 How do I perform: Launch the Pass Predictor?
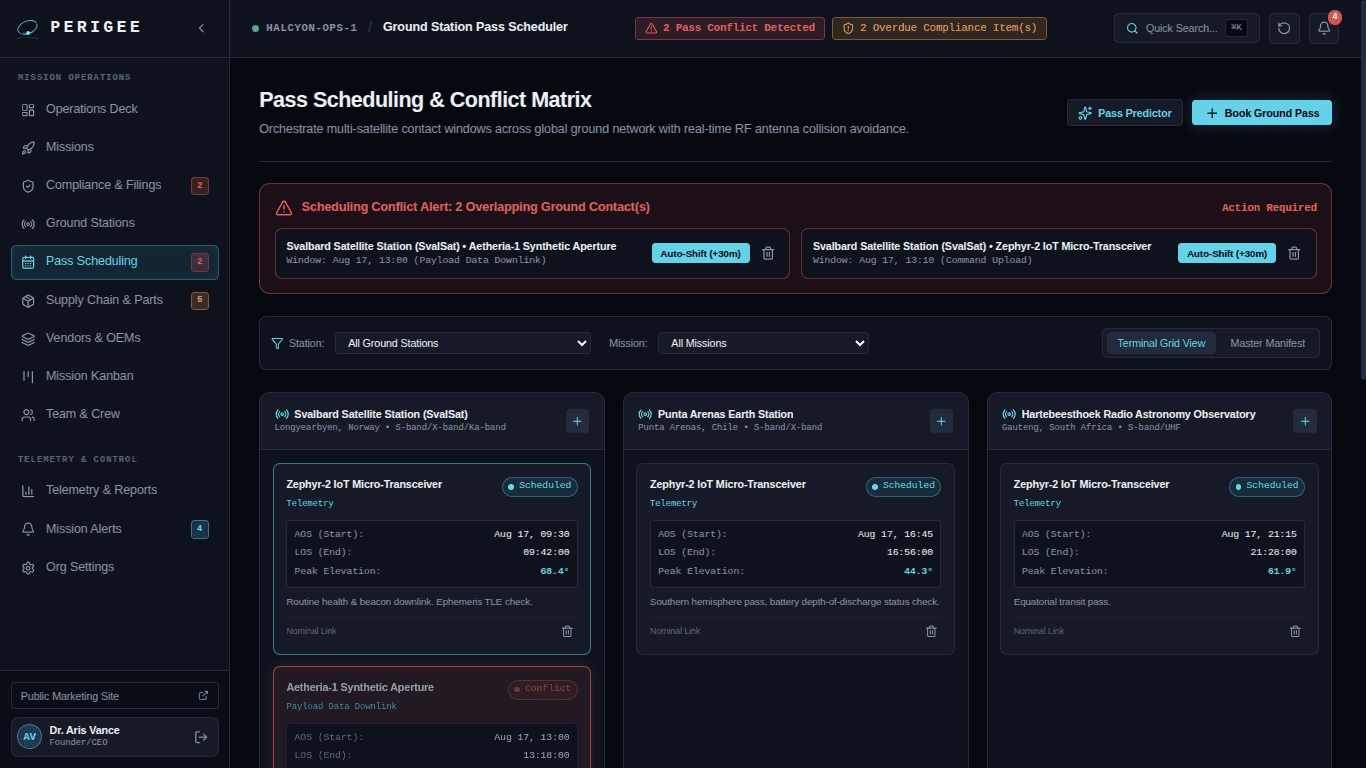pyautogui.click(x=1125, y=113)
